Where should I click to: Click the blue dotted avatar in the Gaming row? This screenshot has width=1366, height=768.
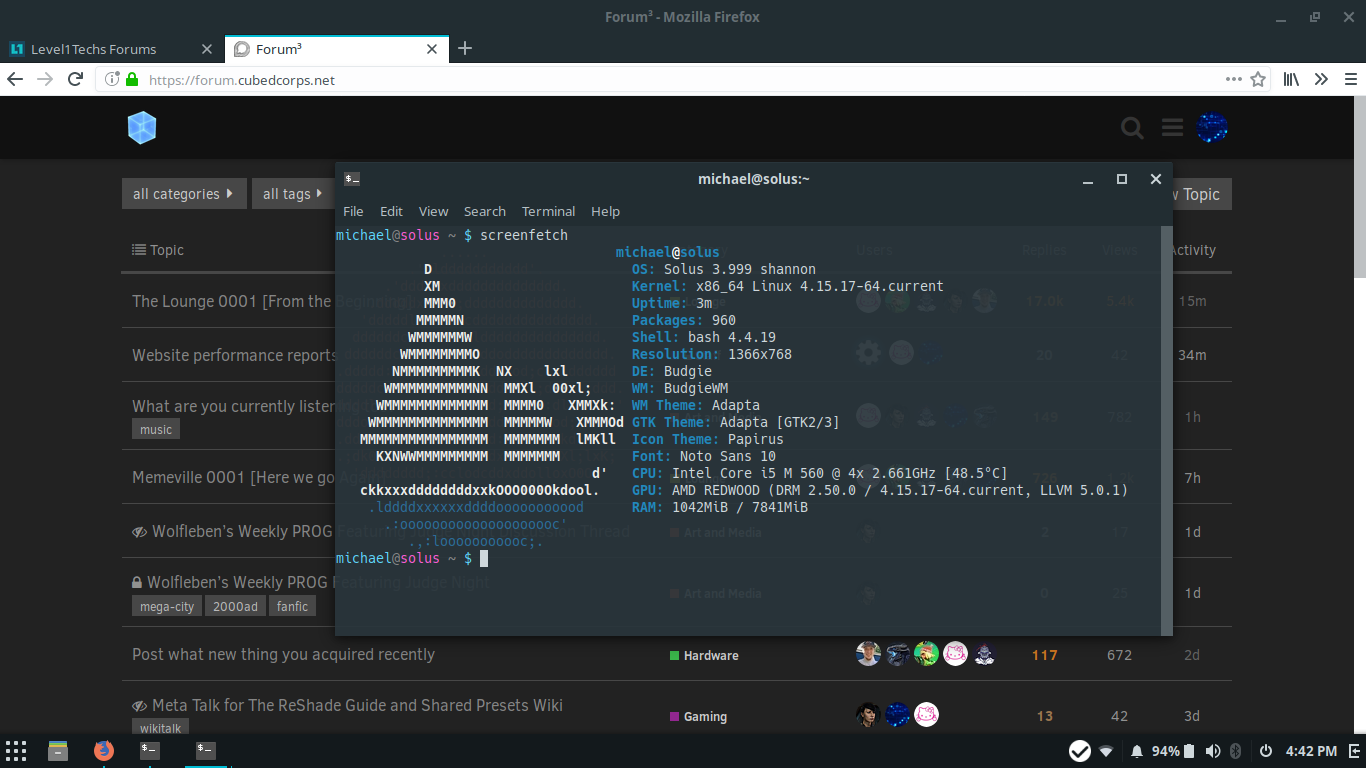point(897,715)
